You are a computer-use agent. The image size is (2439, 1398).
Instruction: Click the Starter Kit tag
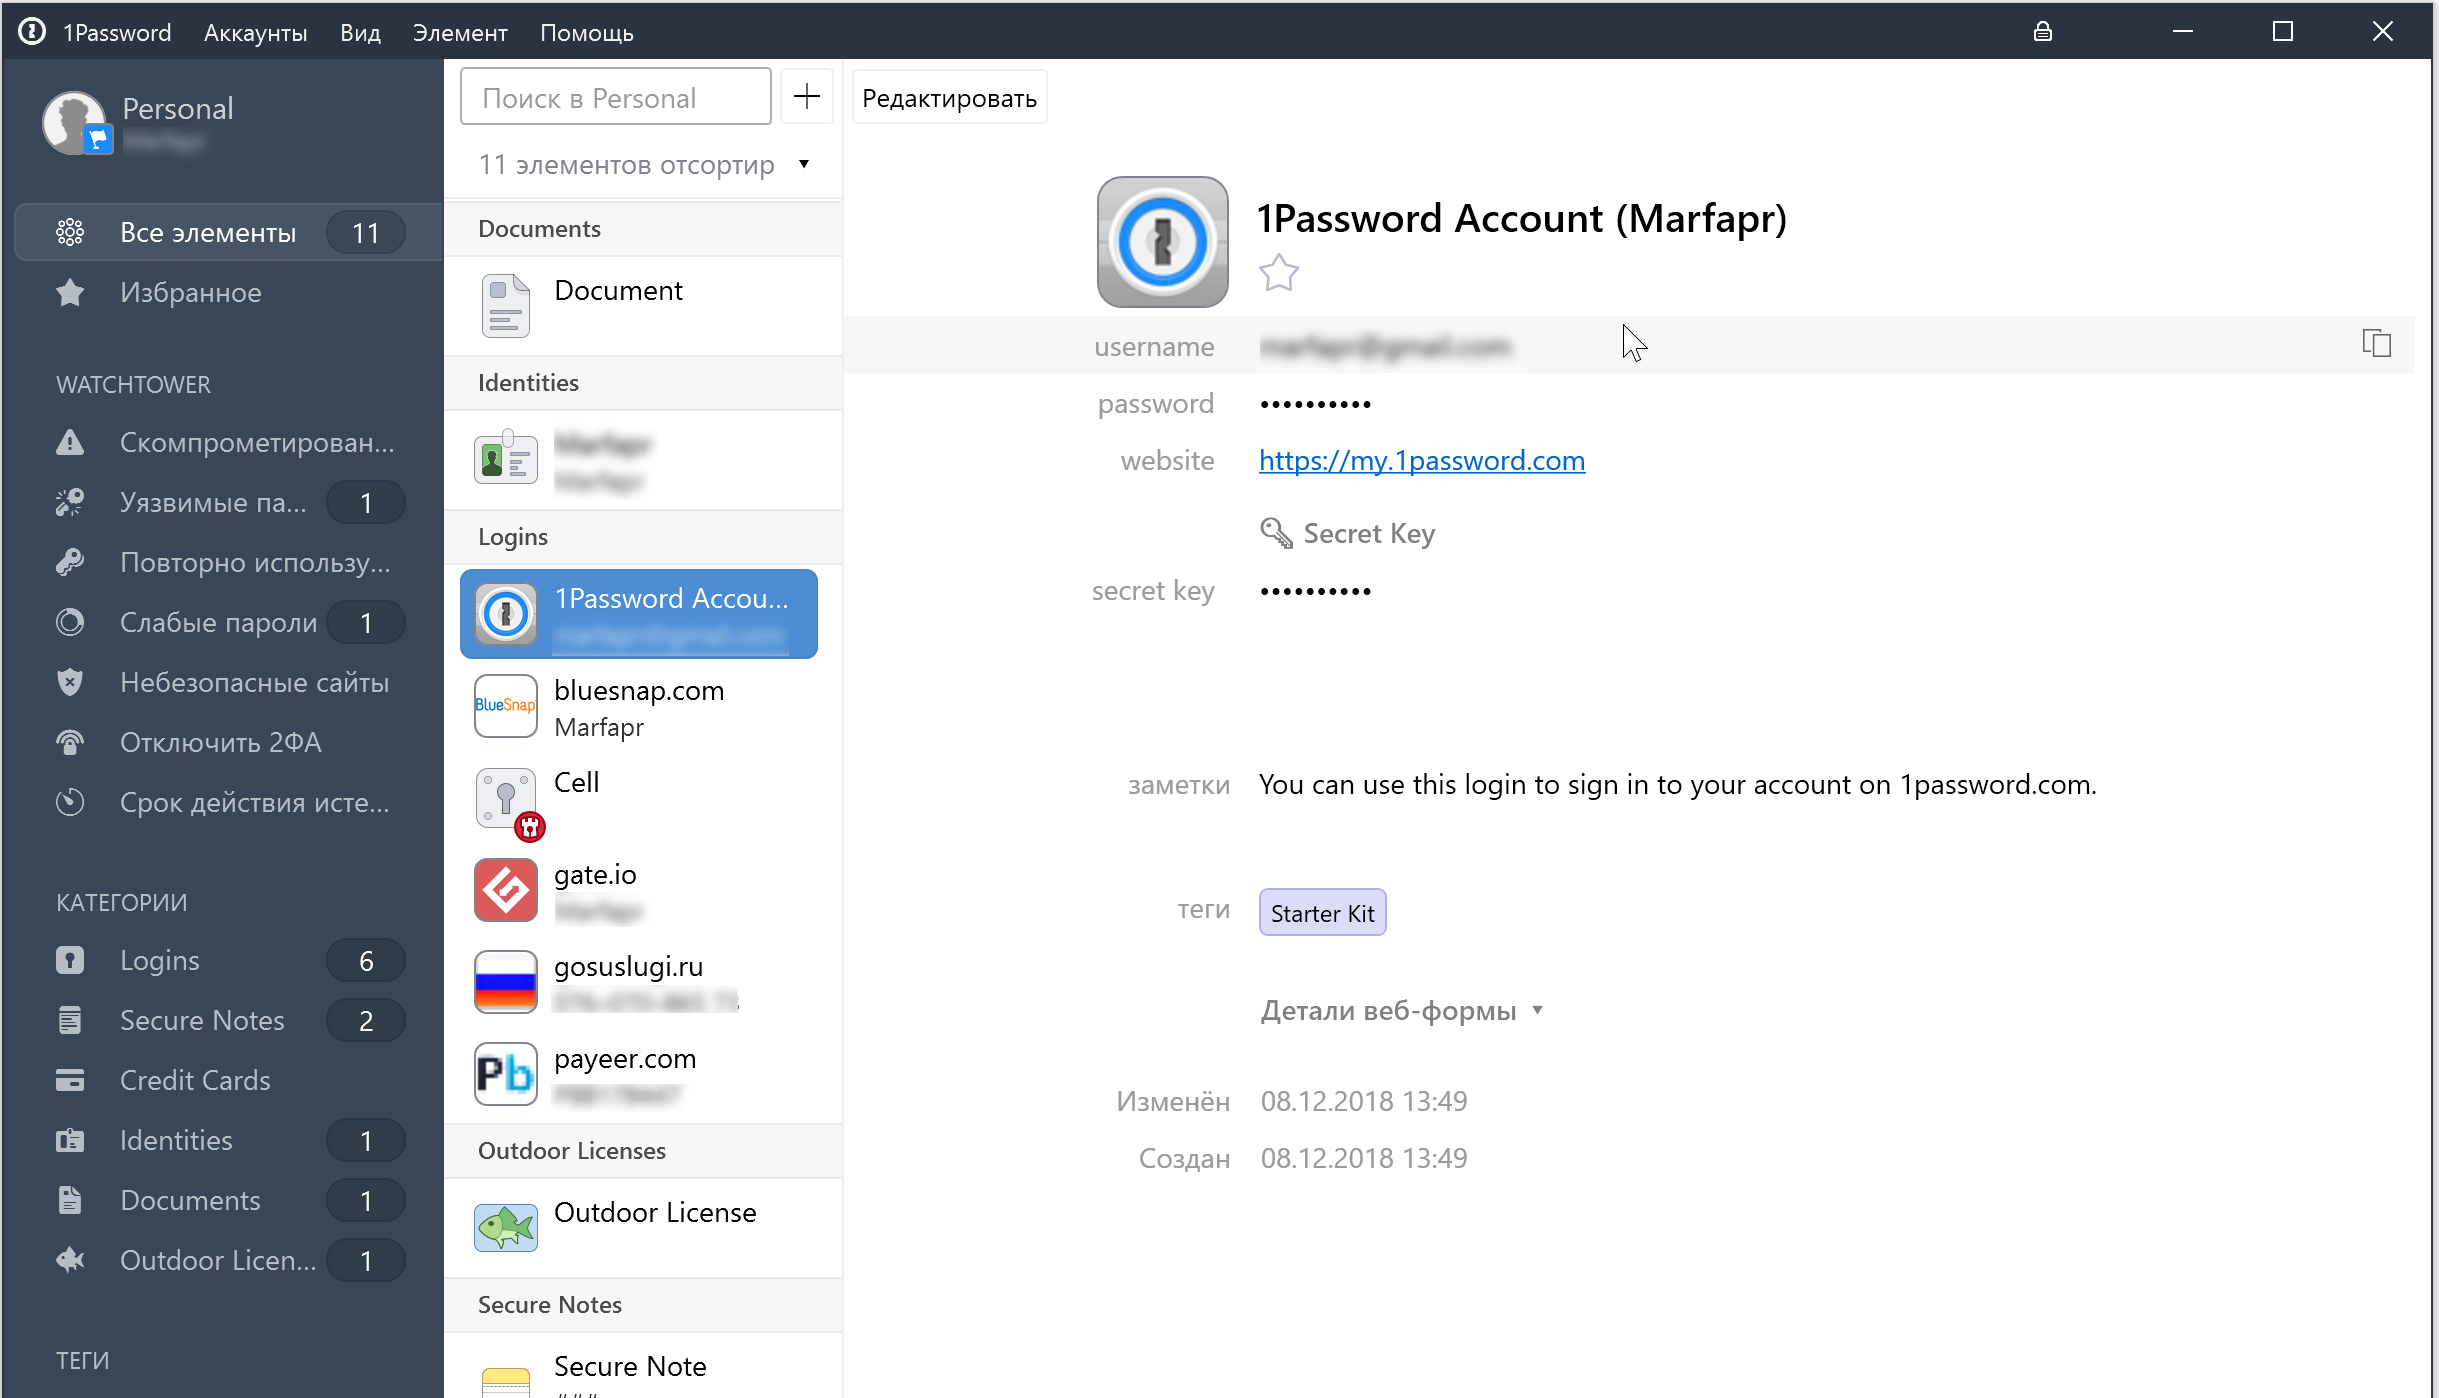(1321, 913)
